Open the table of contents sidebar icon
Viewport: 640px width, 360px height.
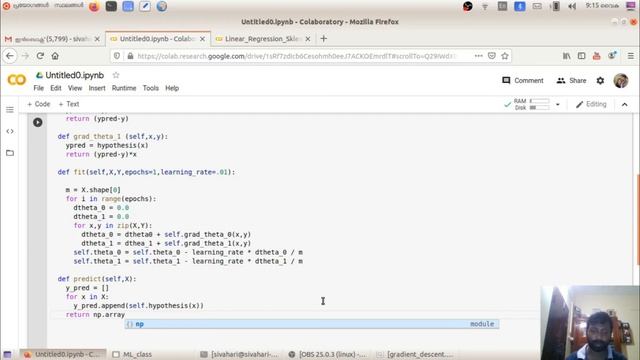tap(10, 110)
